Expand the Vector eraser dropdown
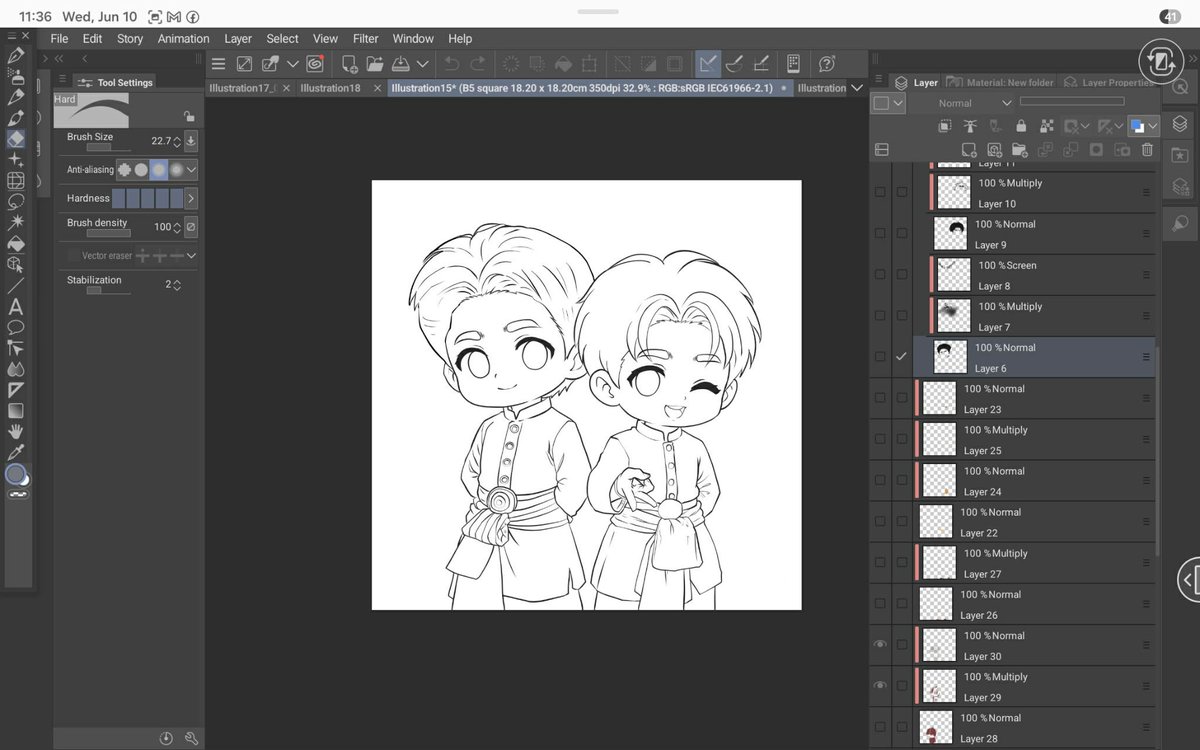The image size is (1200, 750). point(191,256)
